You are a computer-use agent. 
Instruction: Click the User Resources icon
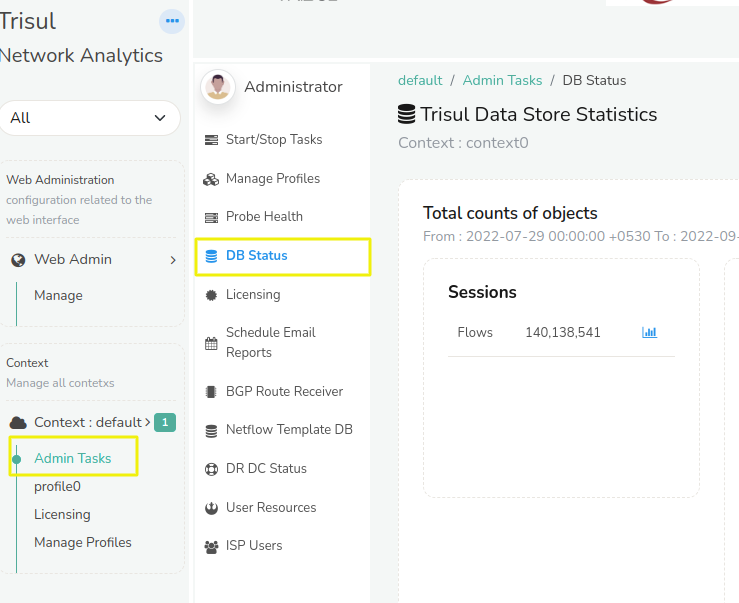211,508
